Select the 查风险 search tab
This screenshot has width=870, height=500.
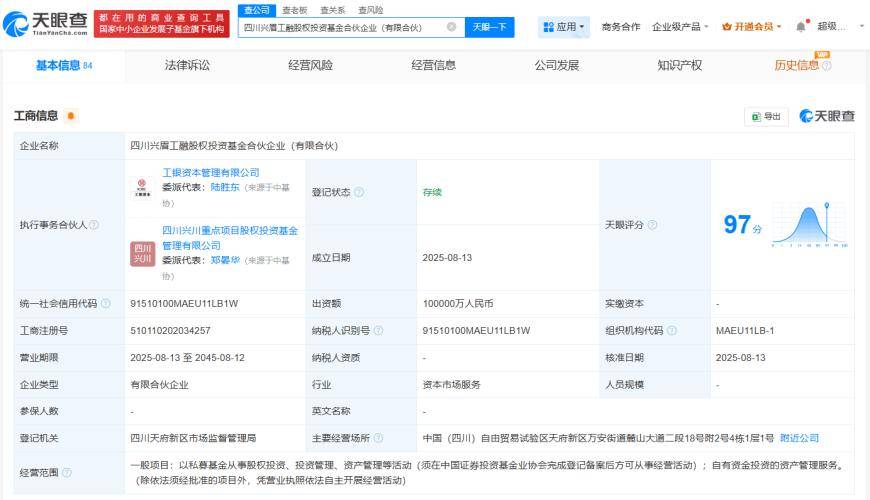click(370, 10)
